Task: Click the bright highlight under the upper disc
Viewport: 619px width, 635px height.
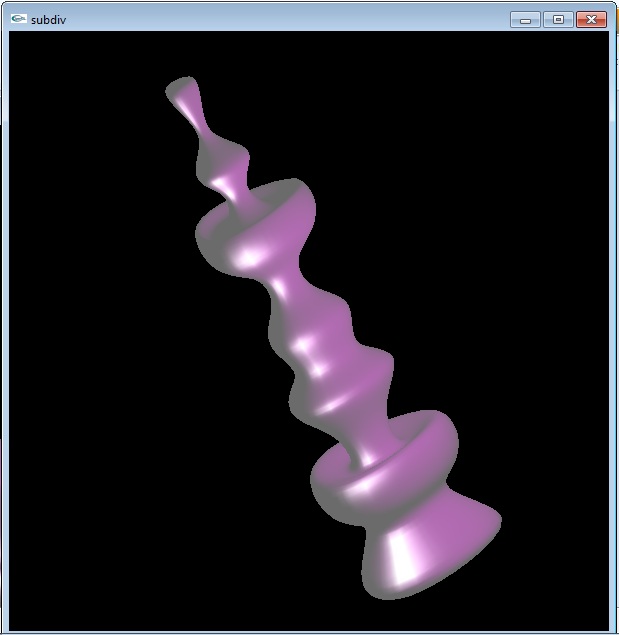Action: (246, 257)
